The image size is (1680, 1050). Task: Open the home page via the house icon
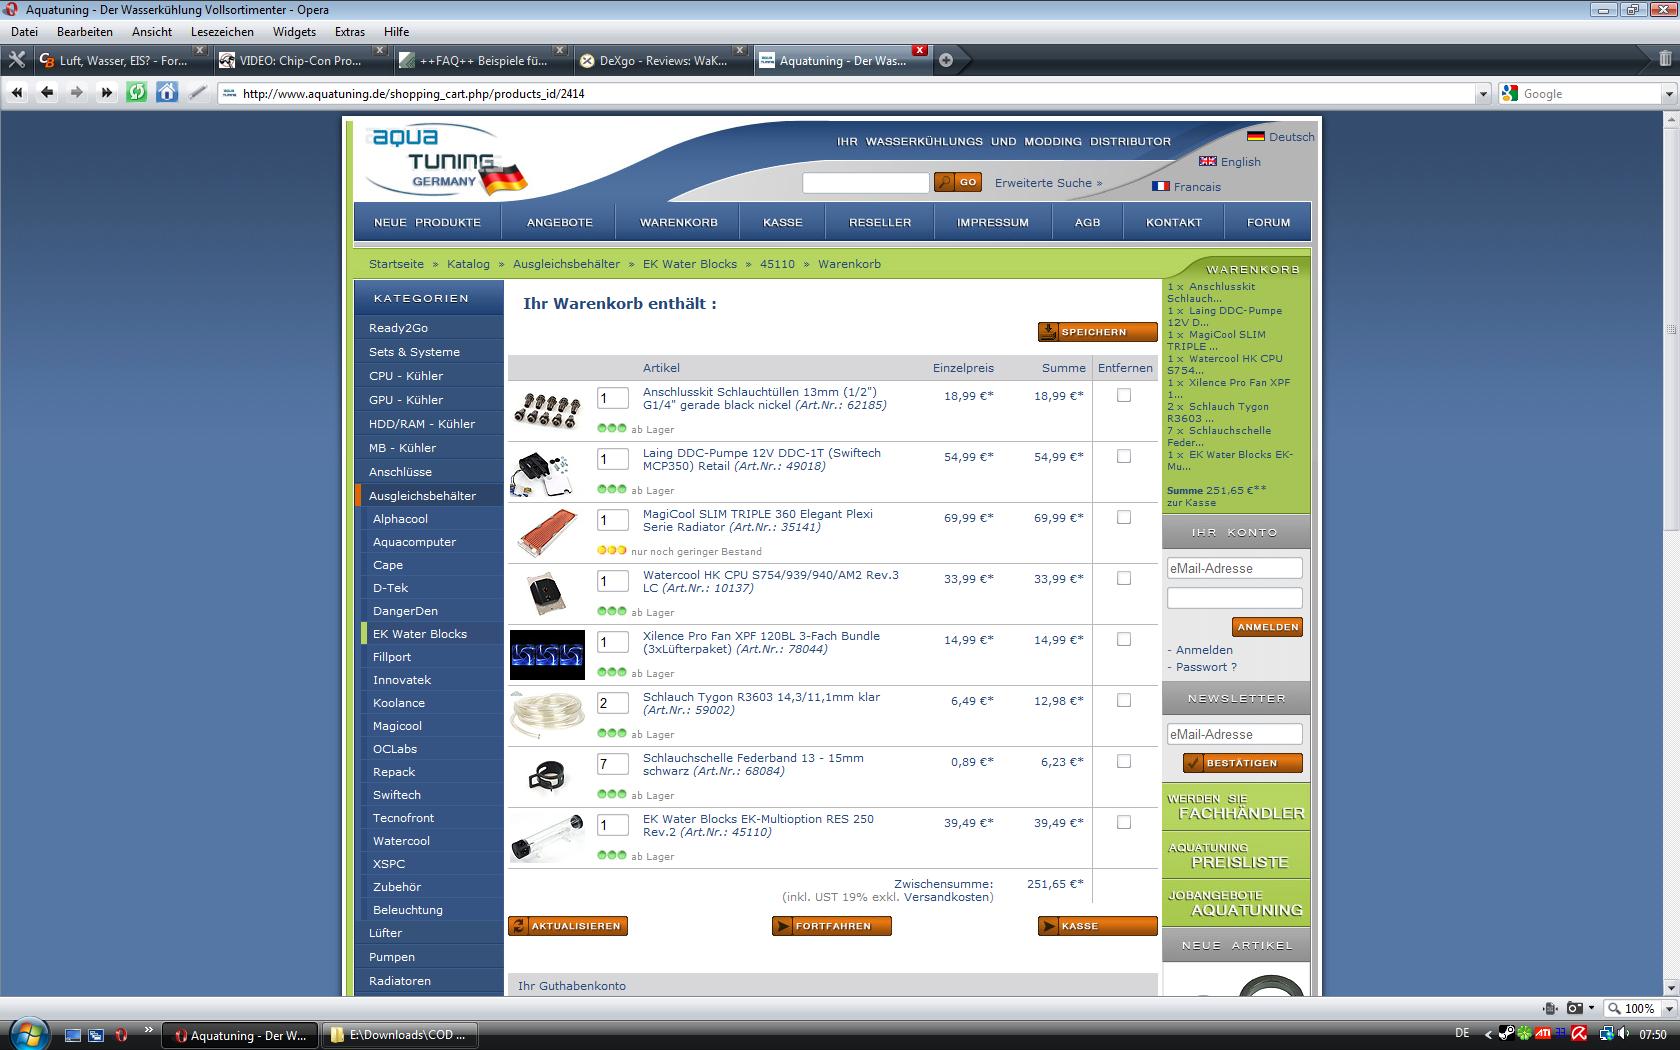[167, 93]
